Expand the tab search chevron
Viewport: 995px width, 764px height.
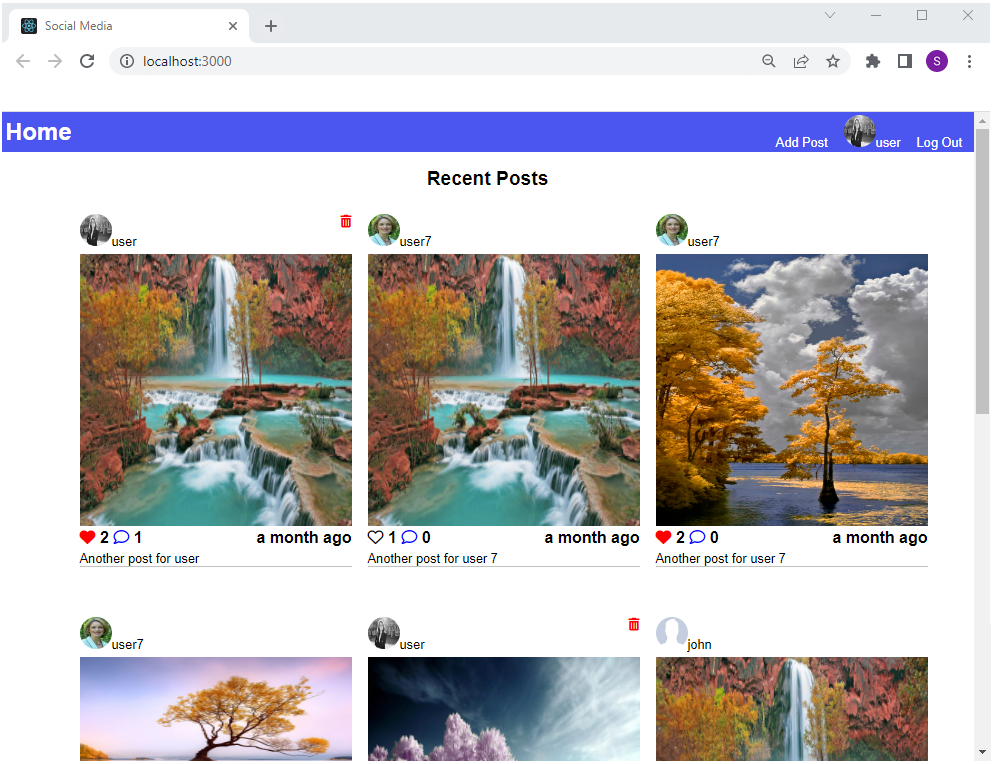click(x=830, y=15)
